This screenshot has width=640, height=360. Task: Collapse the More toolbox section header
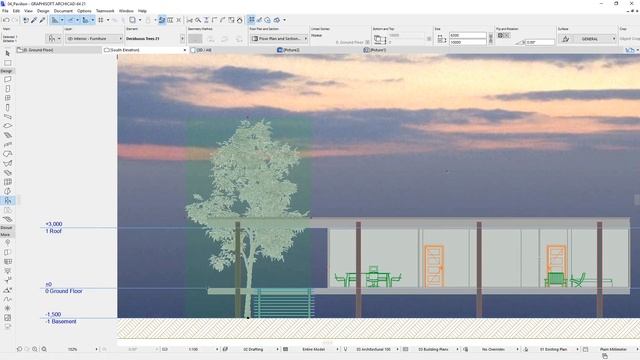coord(6,235)
